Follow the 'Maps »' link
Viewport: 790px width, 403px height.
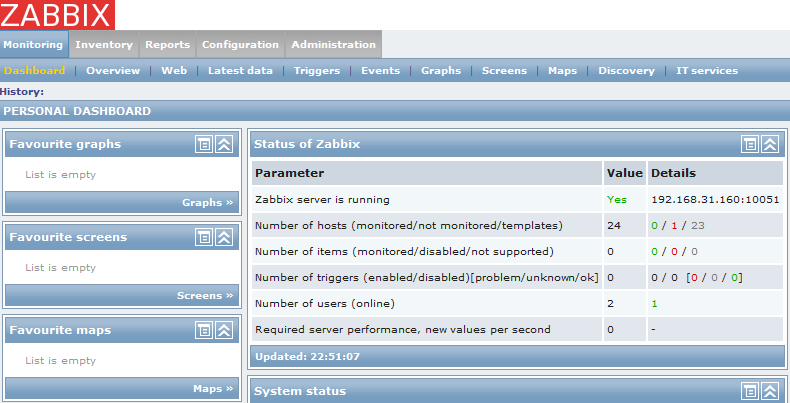[x=213, y=389]
